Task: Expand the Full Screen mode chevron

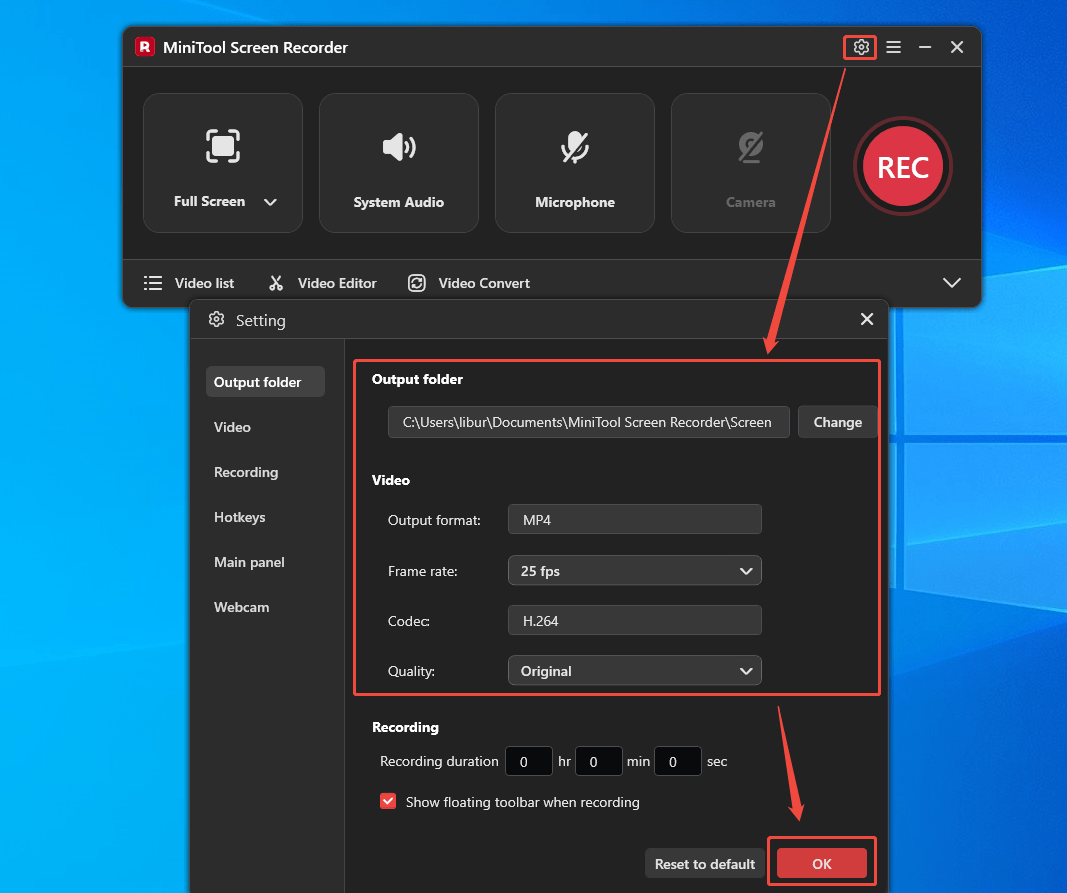Action: click(x=270, y=201)
